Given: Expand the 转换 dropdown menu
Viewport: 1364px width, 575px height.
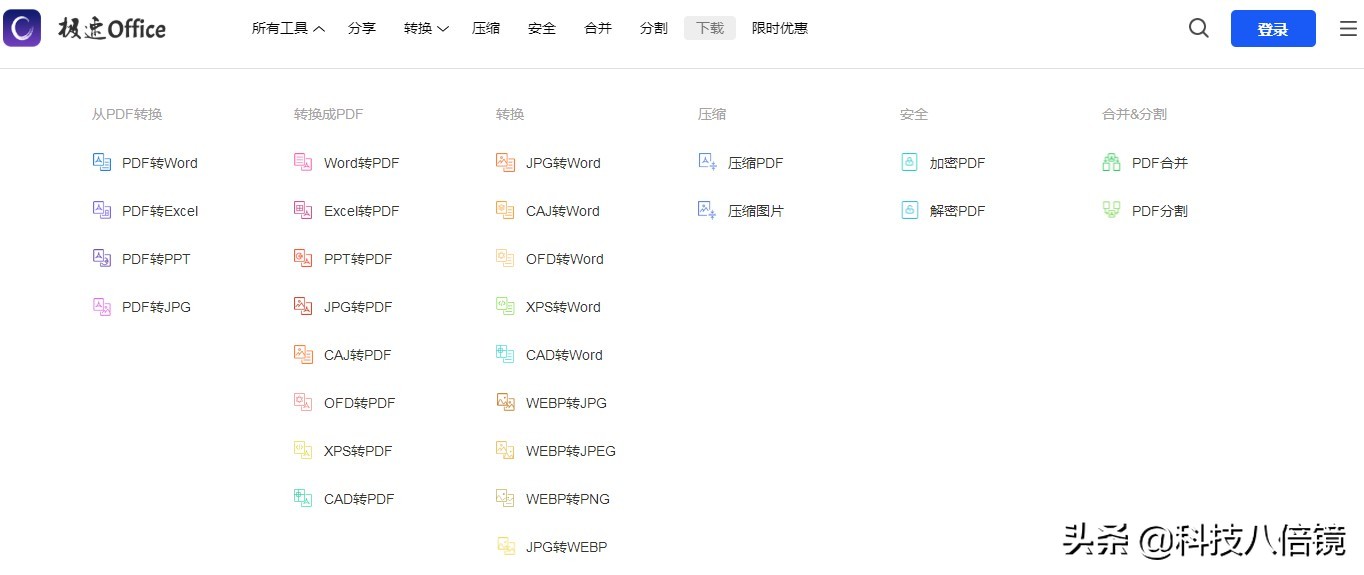Looking at the screenshot, I should pyautogui.click(x=426, y=29).
